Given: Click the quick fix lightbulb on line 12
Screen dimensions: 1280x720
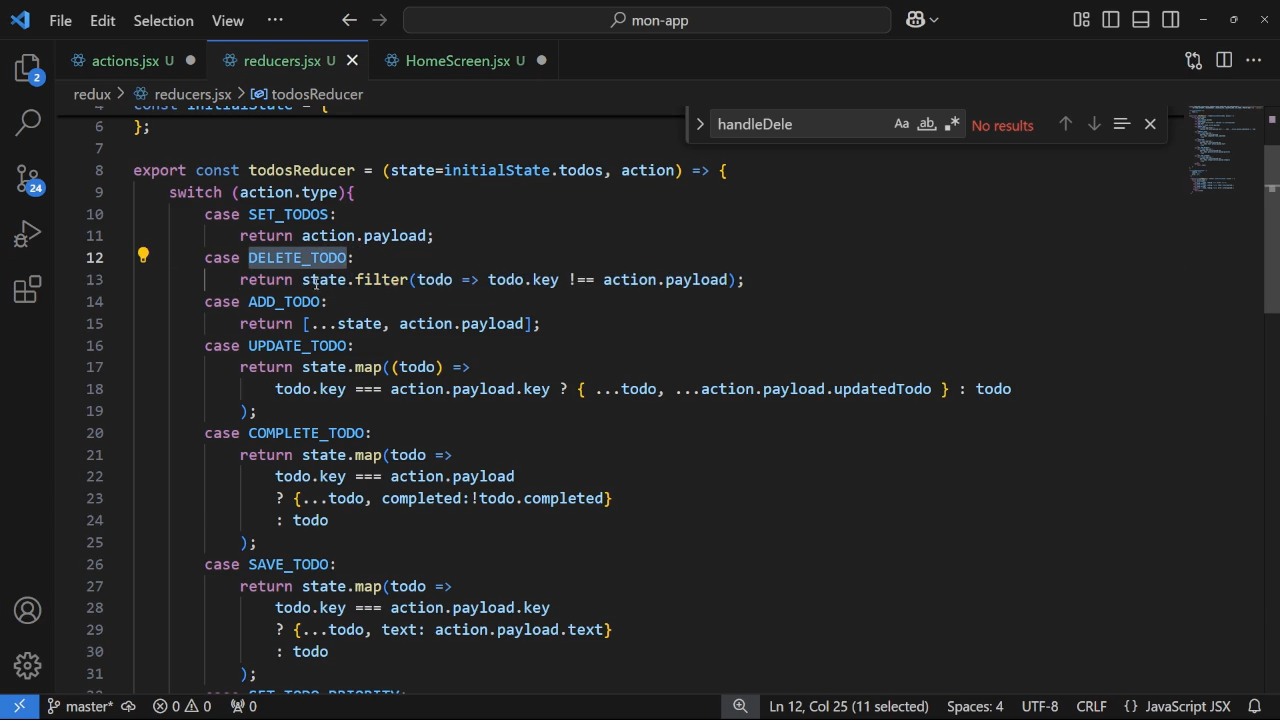Looking at the screenshot, I should point(143,255).
